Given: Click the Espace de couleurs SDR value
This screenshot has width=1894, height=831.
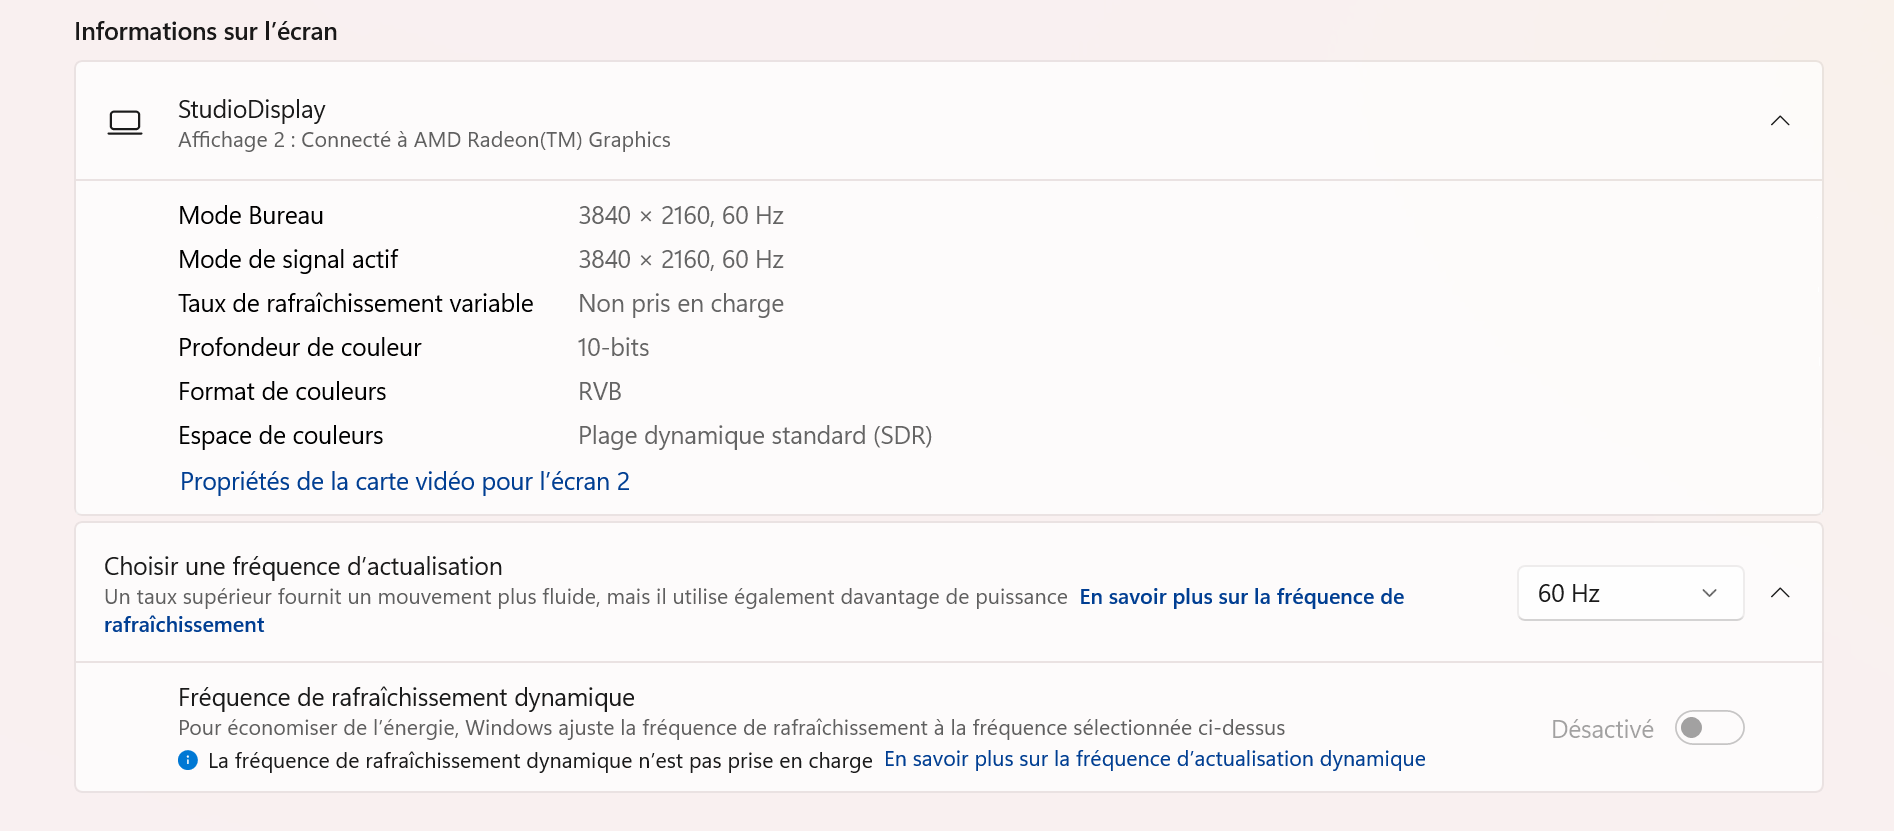Looking at the screenshot, I should pos(755,435).
